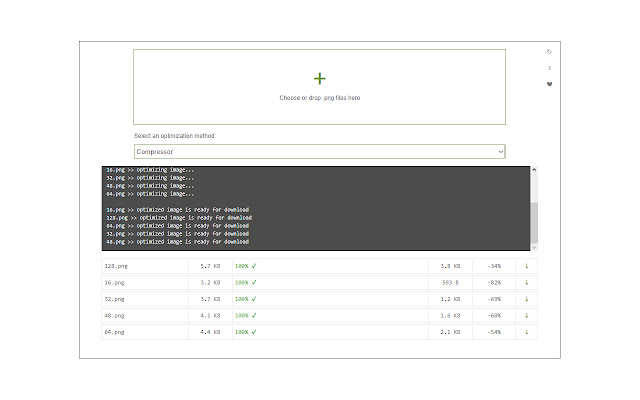
Task: Click the 4.1 KB original size
Action: pos(210,316)
